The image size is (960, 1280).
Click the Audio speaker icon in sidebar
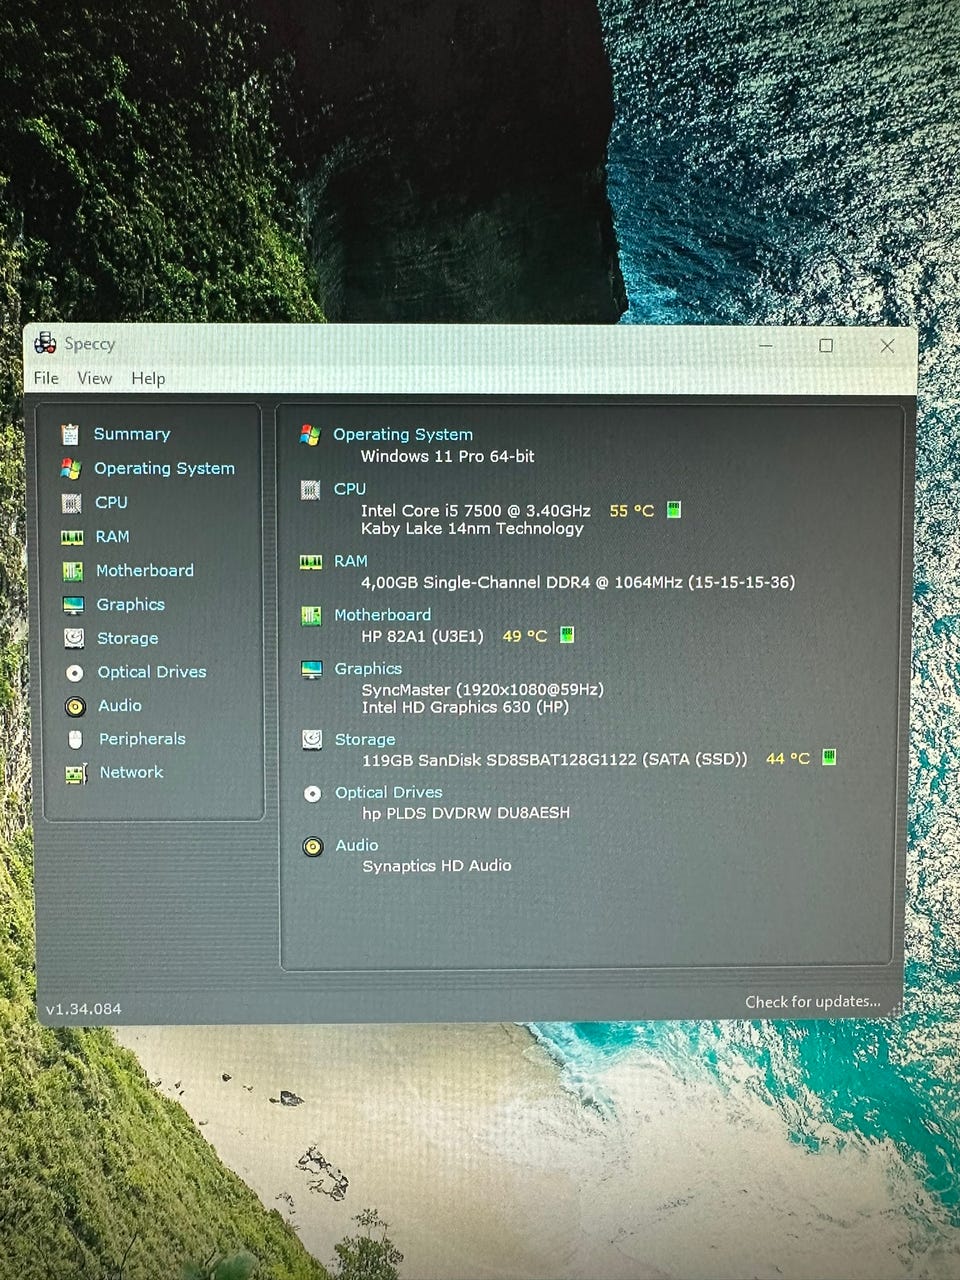pos(75,707)
